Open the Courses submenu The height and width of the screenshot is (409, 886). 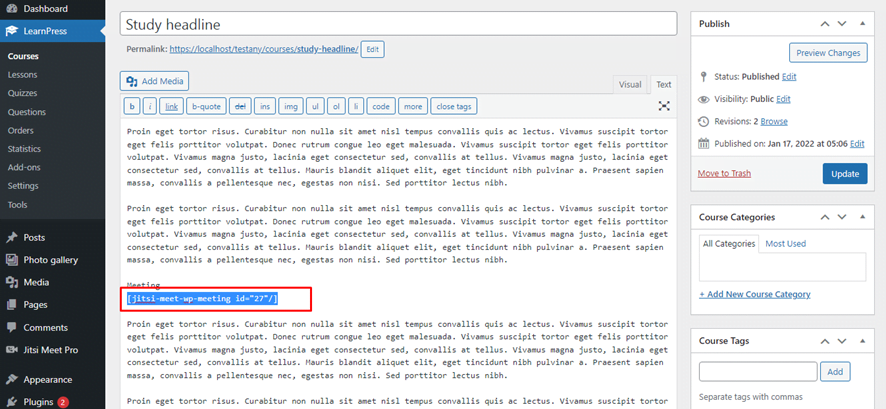pos(23,56)
